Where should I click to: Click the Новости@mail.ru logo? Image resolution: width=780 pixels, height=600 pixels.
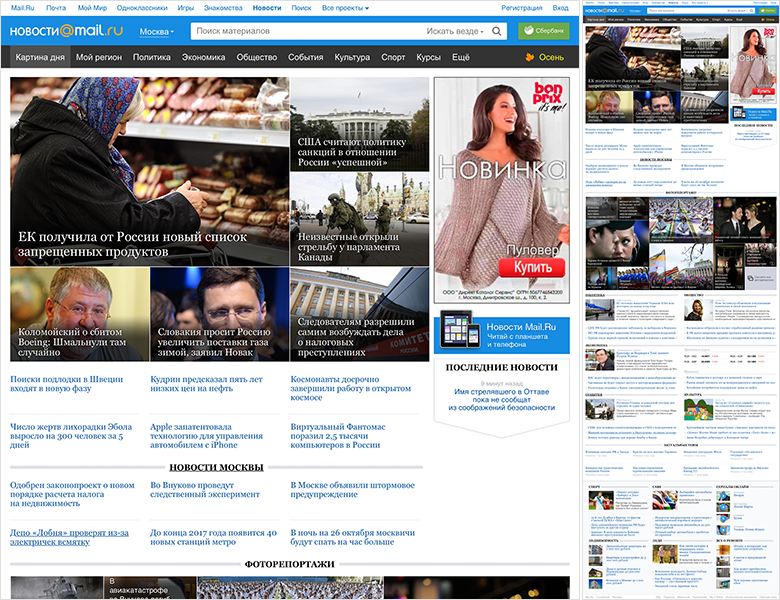[66, 31]
